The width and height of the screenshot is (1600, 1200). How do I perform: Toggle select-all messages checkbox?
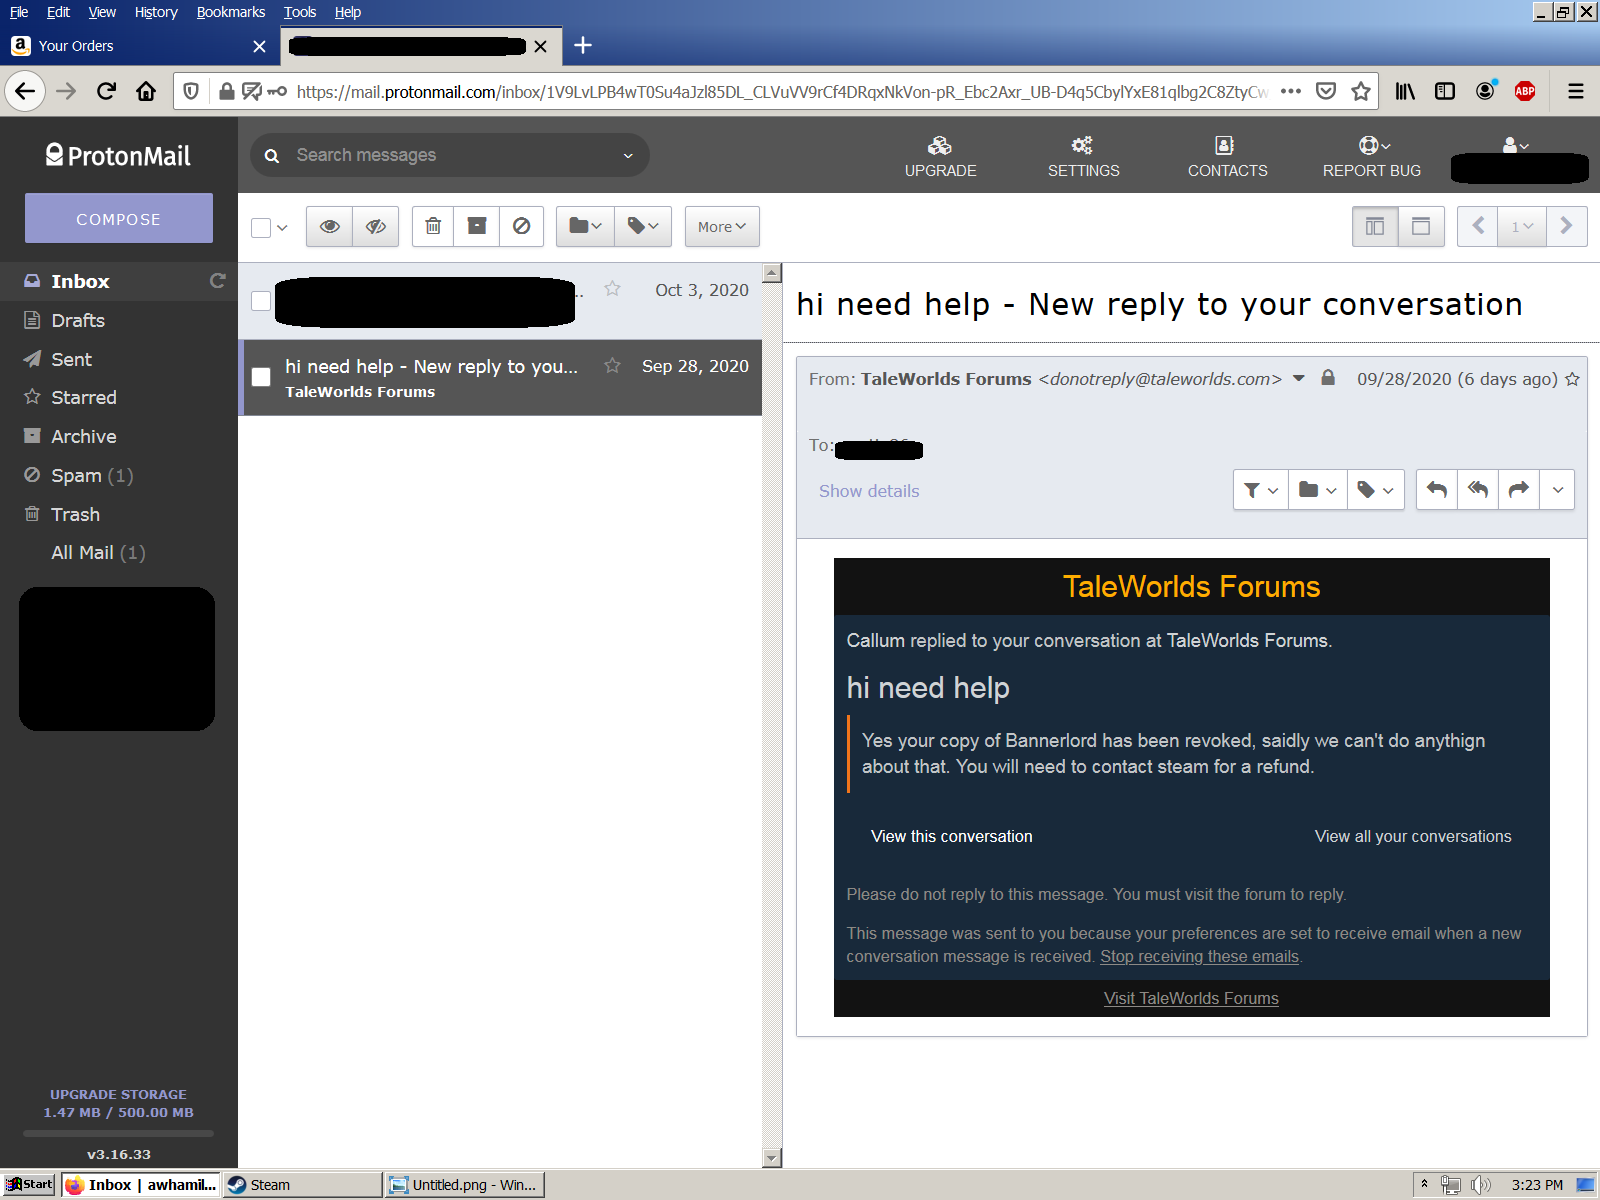(x=261, y=228)
